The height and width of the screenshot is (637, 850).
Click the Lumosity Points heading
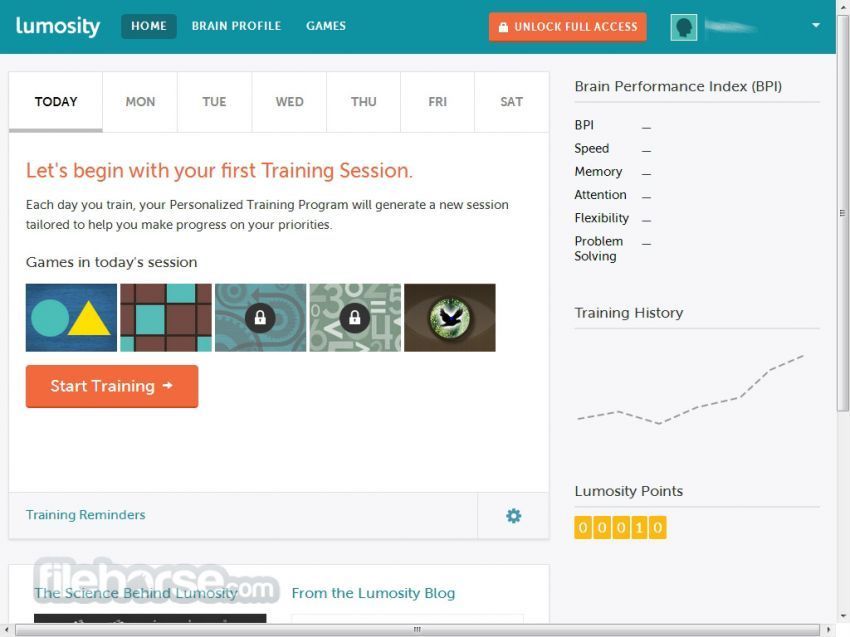coord(629,491)
